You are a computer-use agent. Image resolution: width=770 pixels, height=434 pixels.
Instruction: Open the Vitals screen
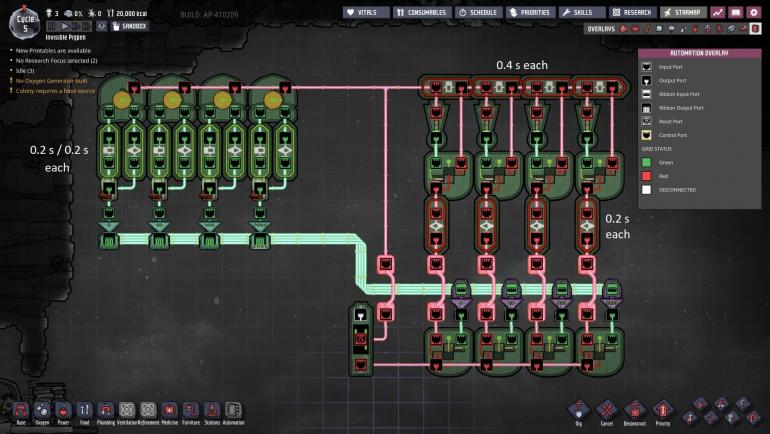(366, 12)
